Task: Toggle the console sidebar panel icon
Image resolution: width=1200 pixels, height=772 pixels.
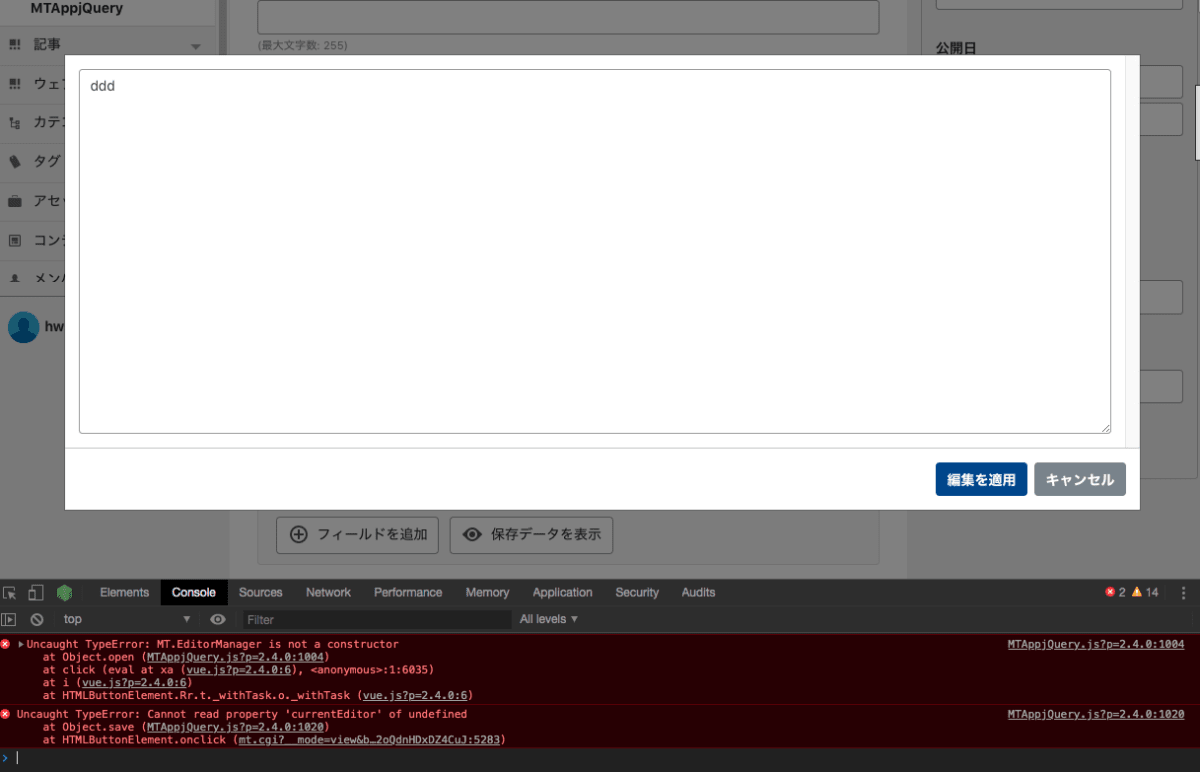Action: [8, 619]
